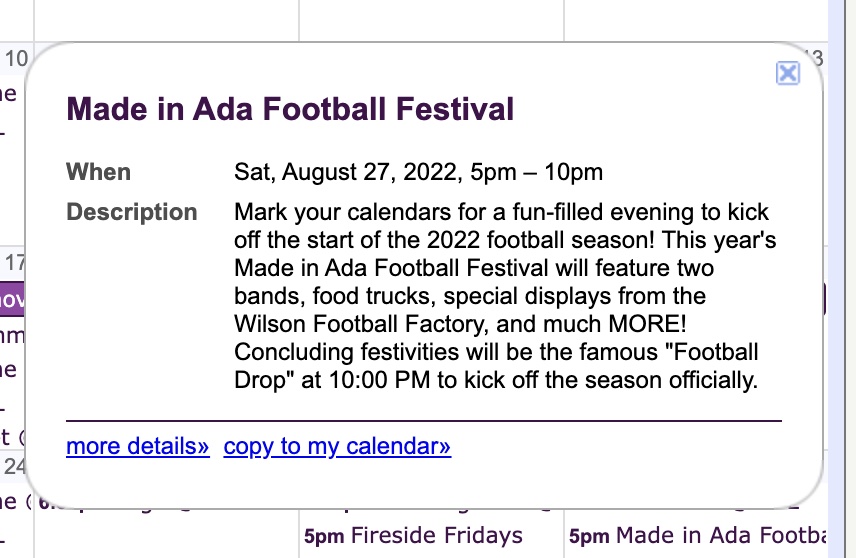Open the "more details»" link
This screenshot has height=558, width=856.
point(138,446)
